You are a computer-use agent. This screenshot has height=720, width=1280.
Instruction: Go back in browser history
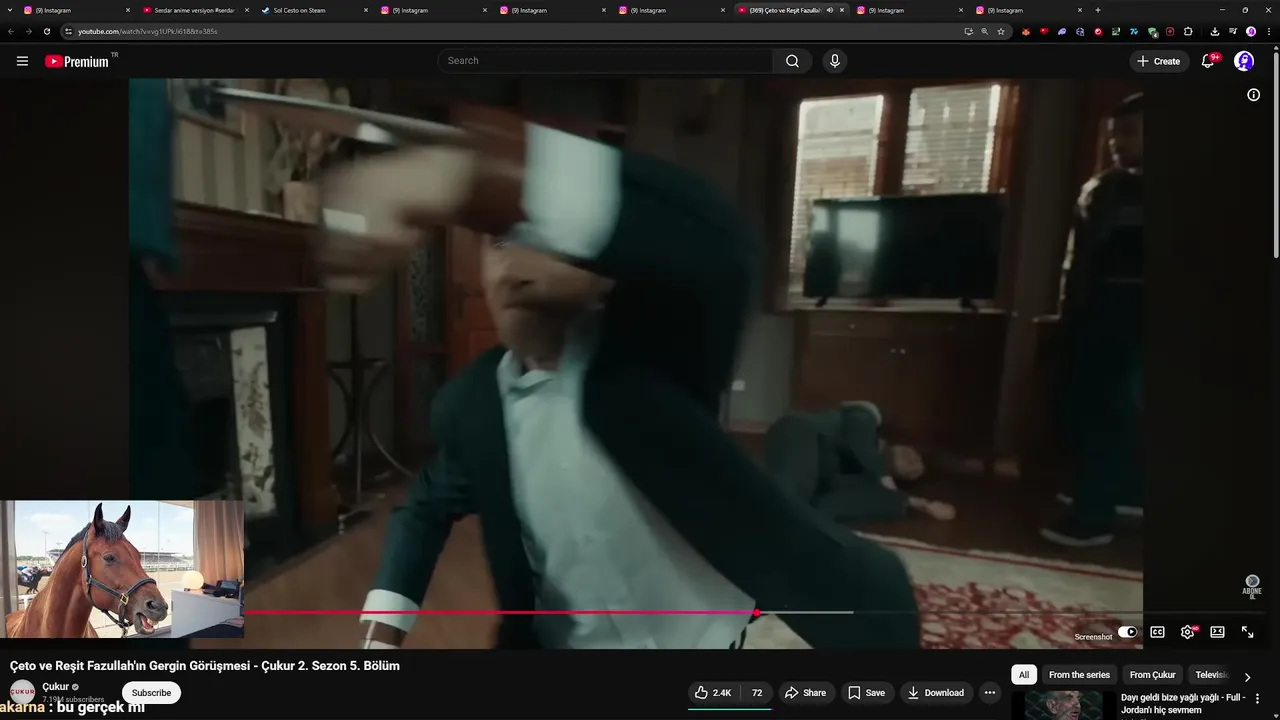[10, 31]
